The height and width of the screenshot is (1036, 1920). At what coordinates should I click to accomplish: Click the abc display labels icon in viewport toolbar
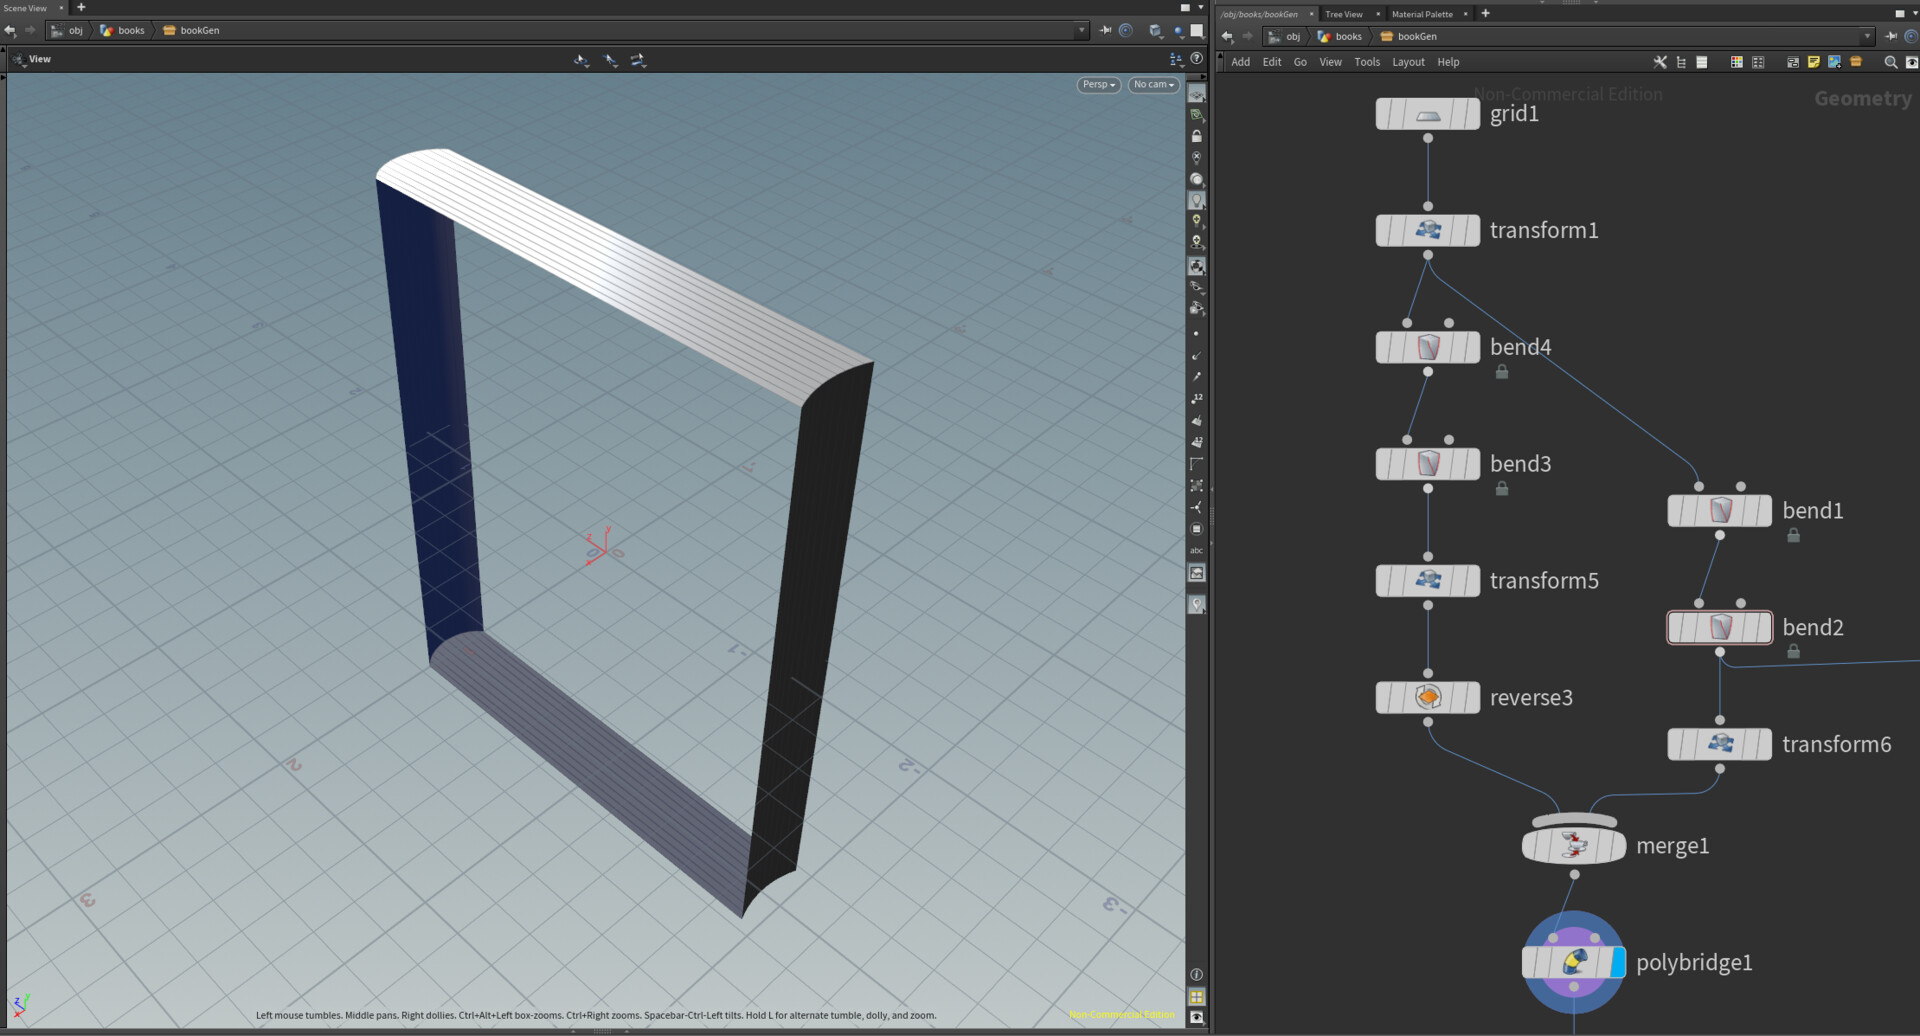[1197, 549]
